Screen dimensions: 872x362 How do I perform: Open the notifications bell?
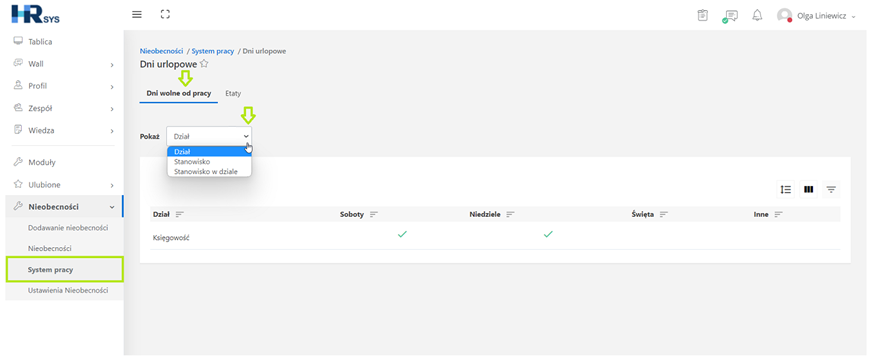click(757, 16)
